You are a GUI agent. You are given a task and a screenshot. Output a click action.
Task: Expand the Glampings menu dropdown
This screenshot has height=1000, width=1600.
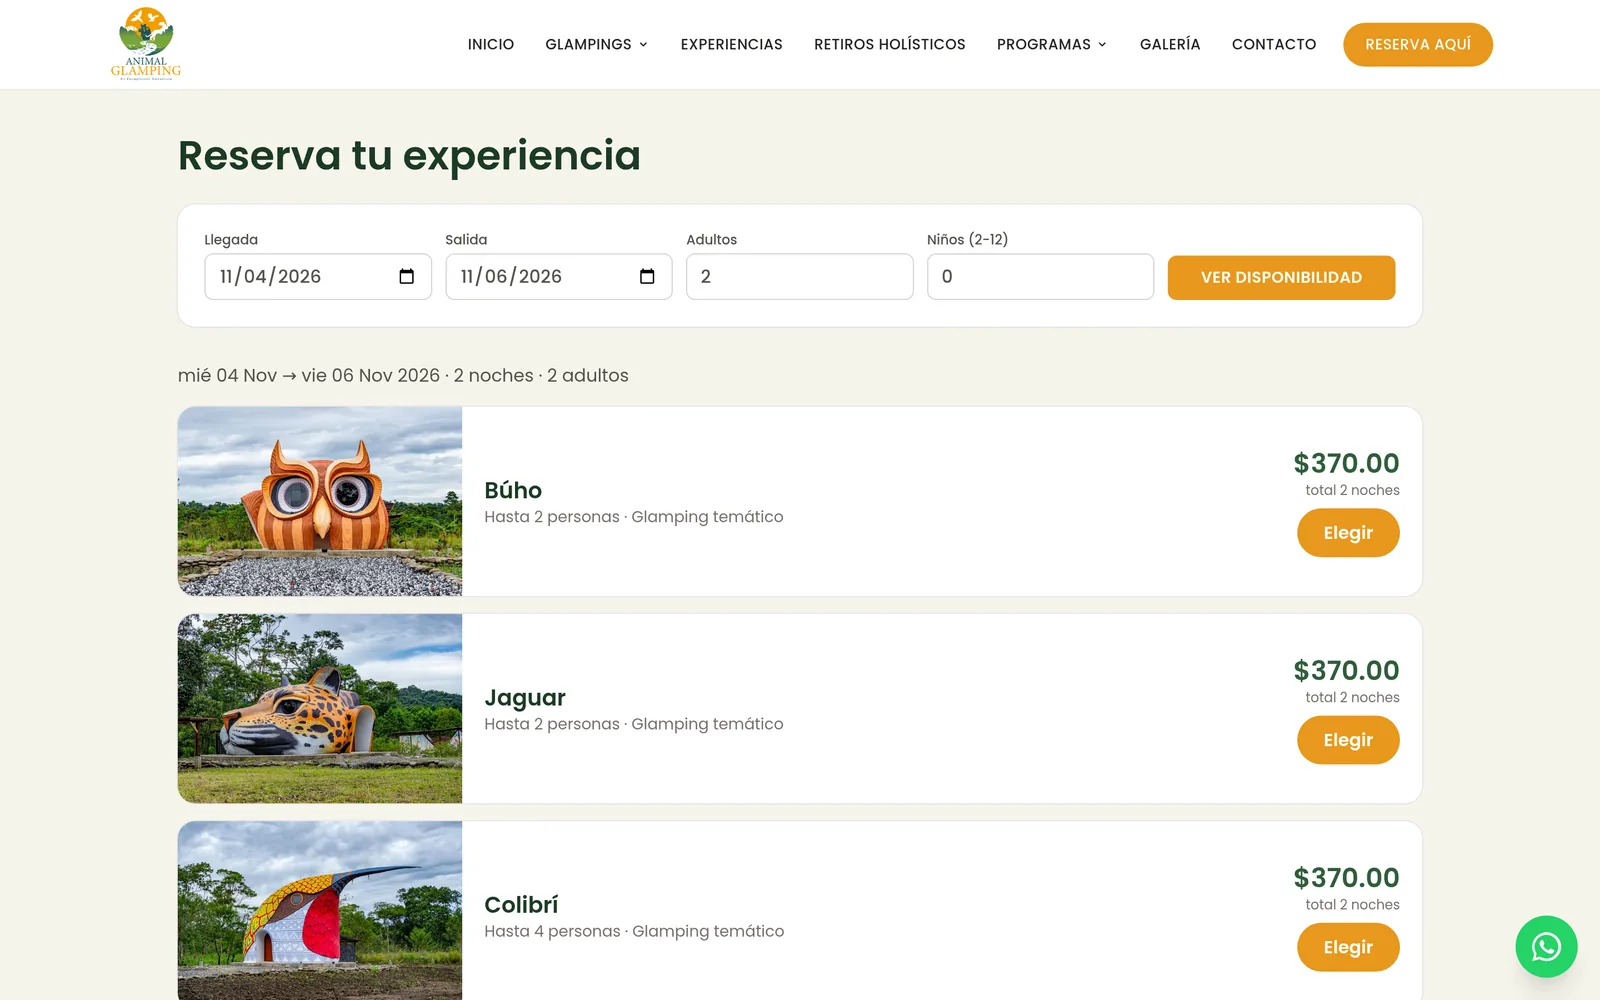pyautogui.click(x=597, y=44)
